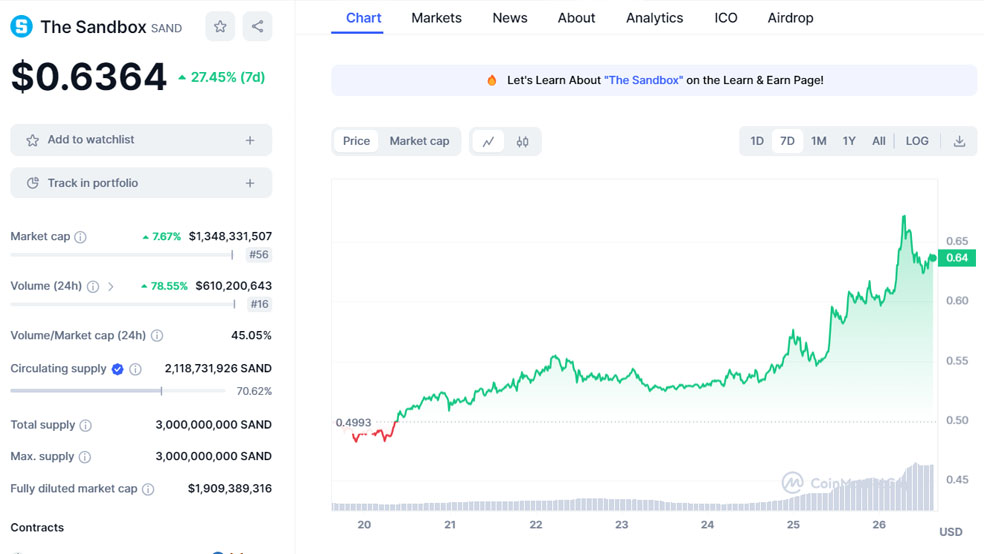Click the 0.64 current price marker
This screenshot has height=554, width=984.
click(956, 258)
